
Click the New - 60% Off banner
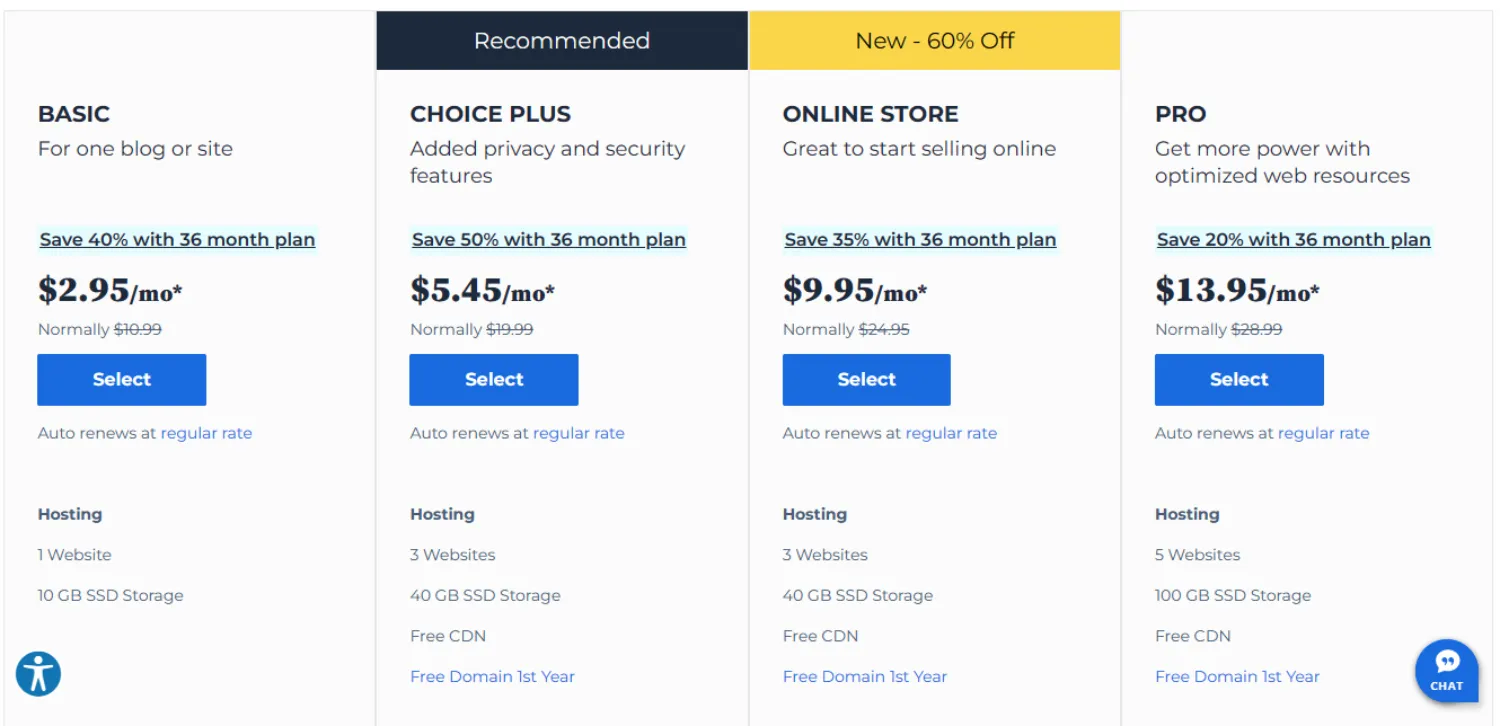(x=935, y=41)
